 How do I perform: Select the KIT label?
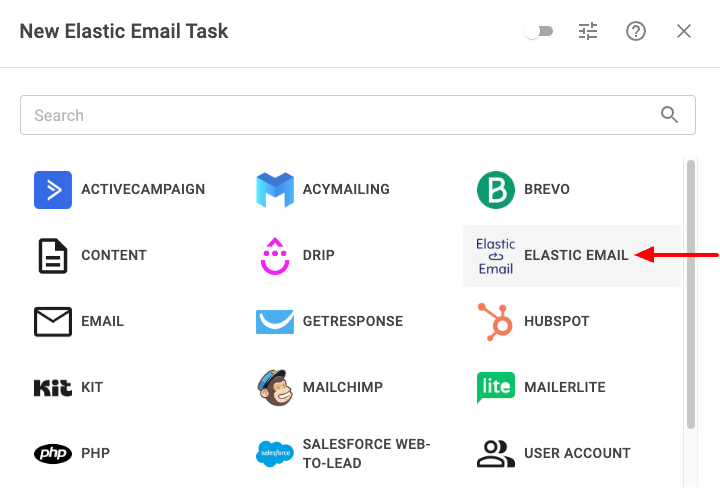coord(92,387)
